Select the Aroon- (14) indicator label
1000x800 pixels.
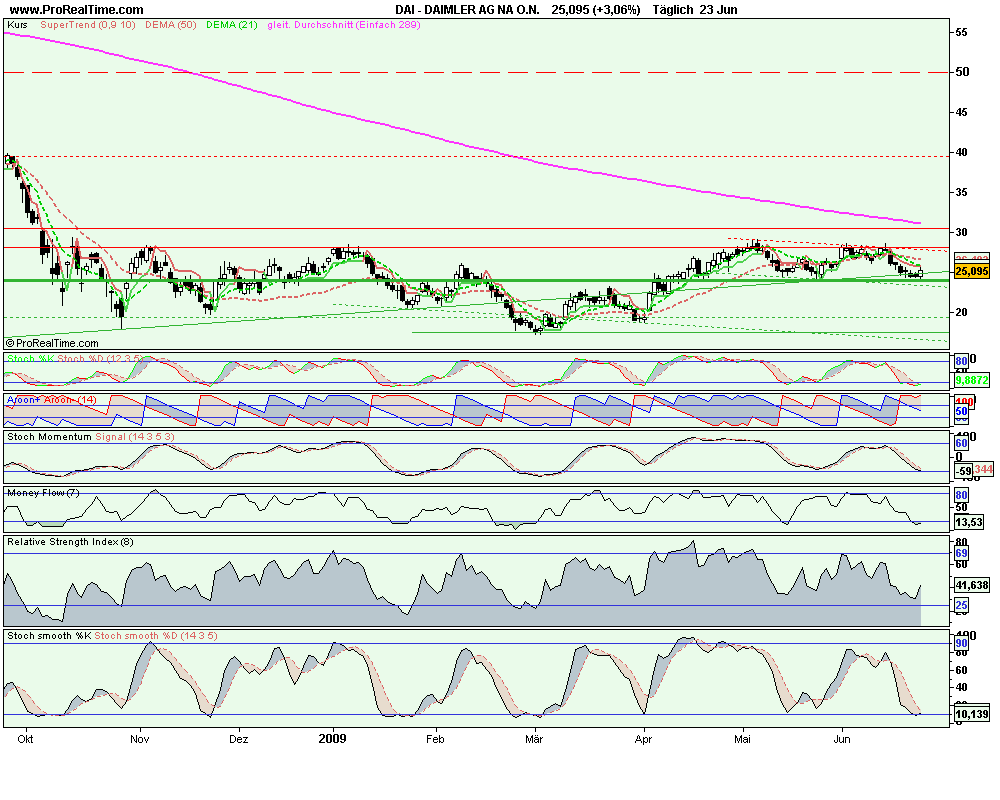point(68,400)
